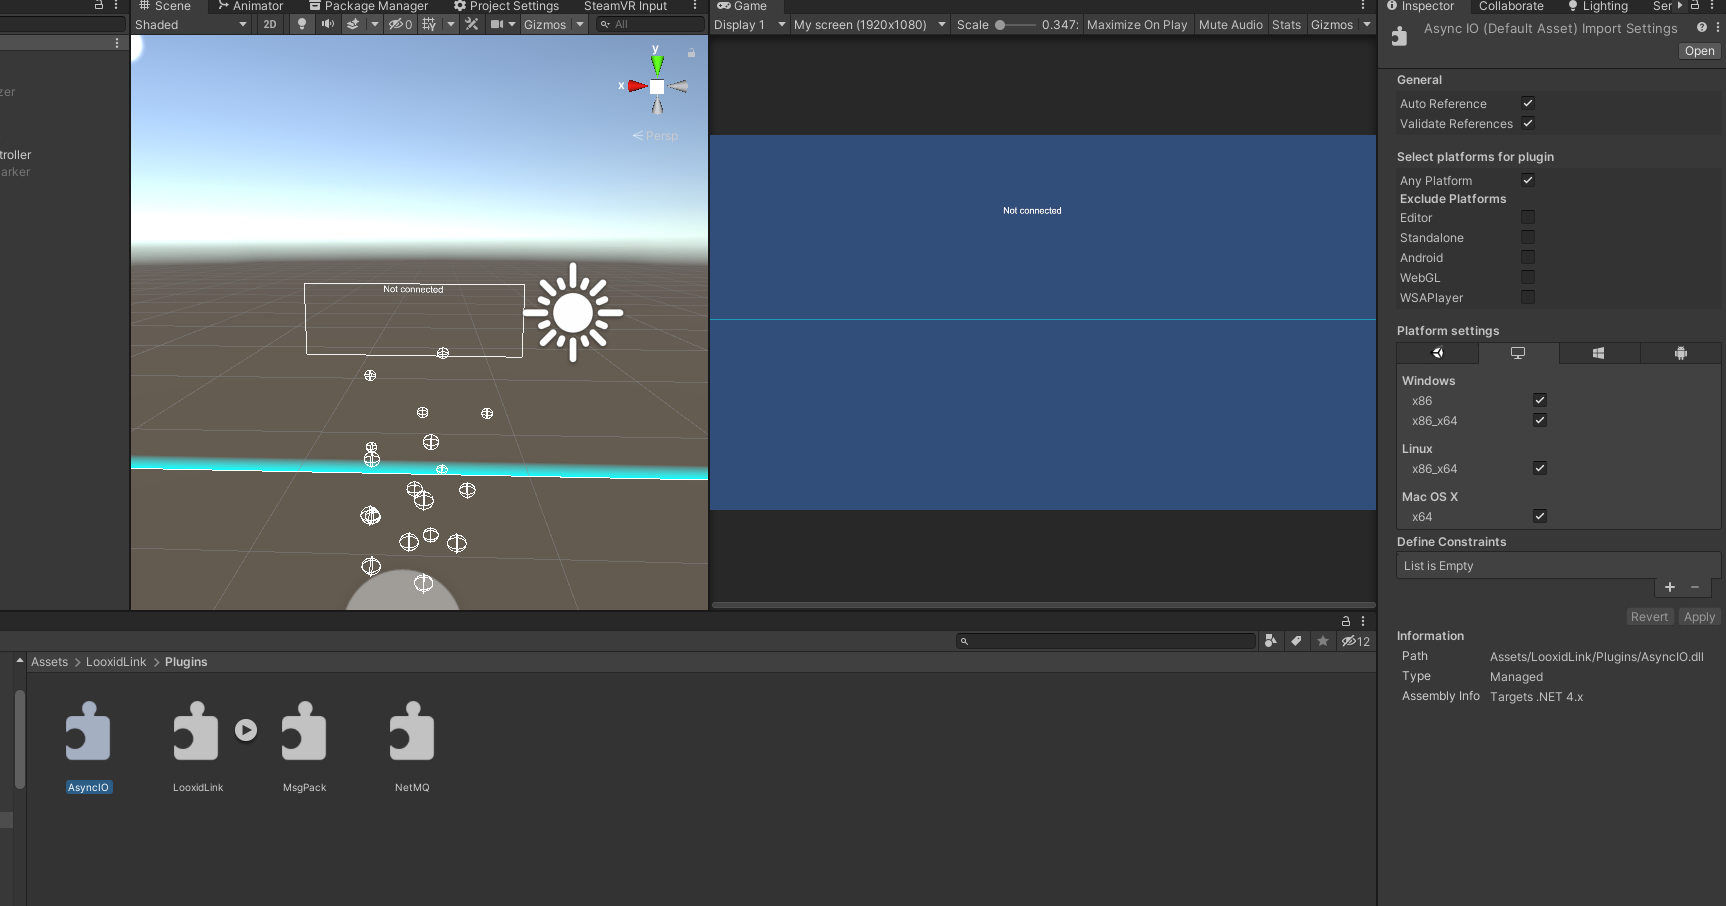Select the Android platform settings tab
This screenshot has width=1726, height=906.
(1680, 353)
